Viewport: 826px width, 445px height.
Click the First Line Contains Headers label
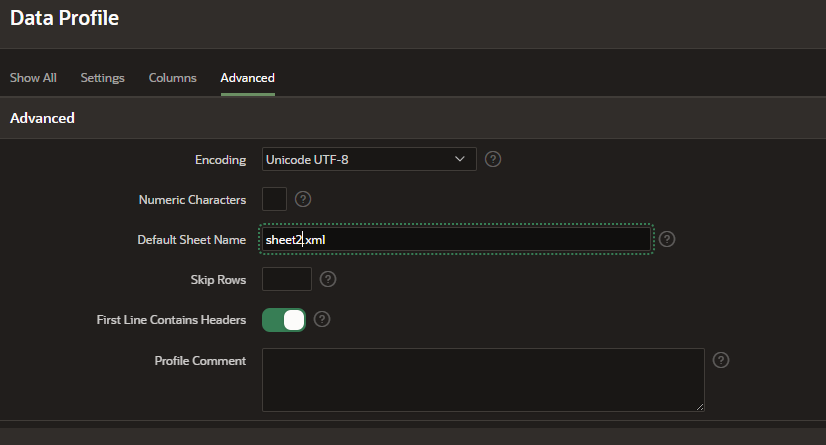coord(171,320)
